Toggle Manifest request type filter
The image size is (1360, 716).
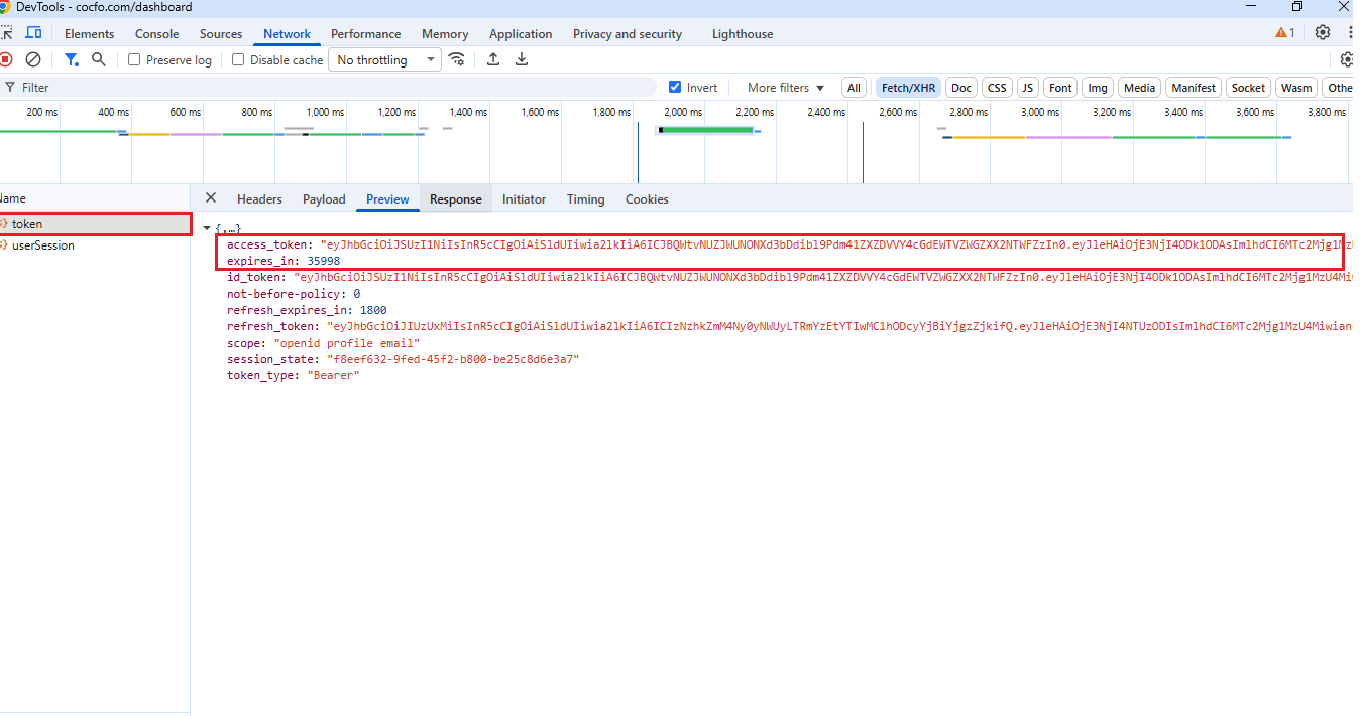1193,88
